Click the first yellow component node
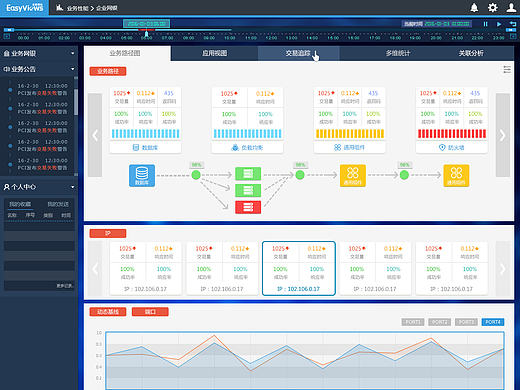The image size is (520, 390). (353, 175)
